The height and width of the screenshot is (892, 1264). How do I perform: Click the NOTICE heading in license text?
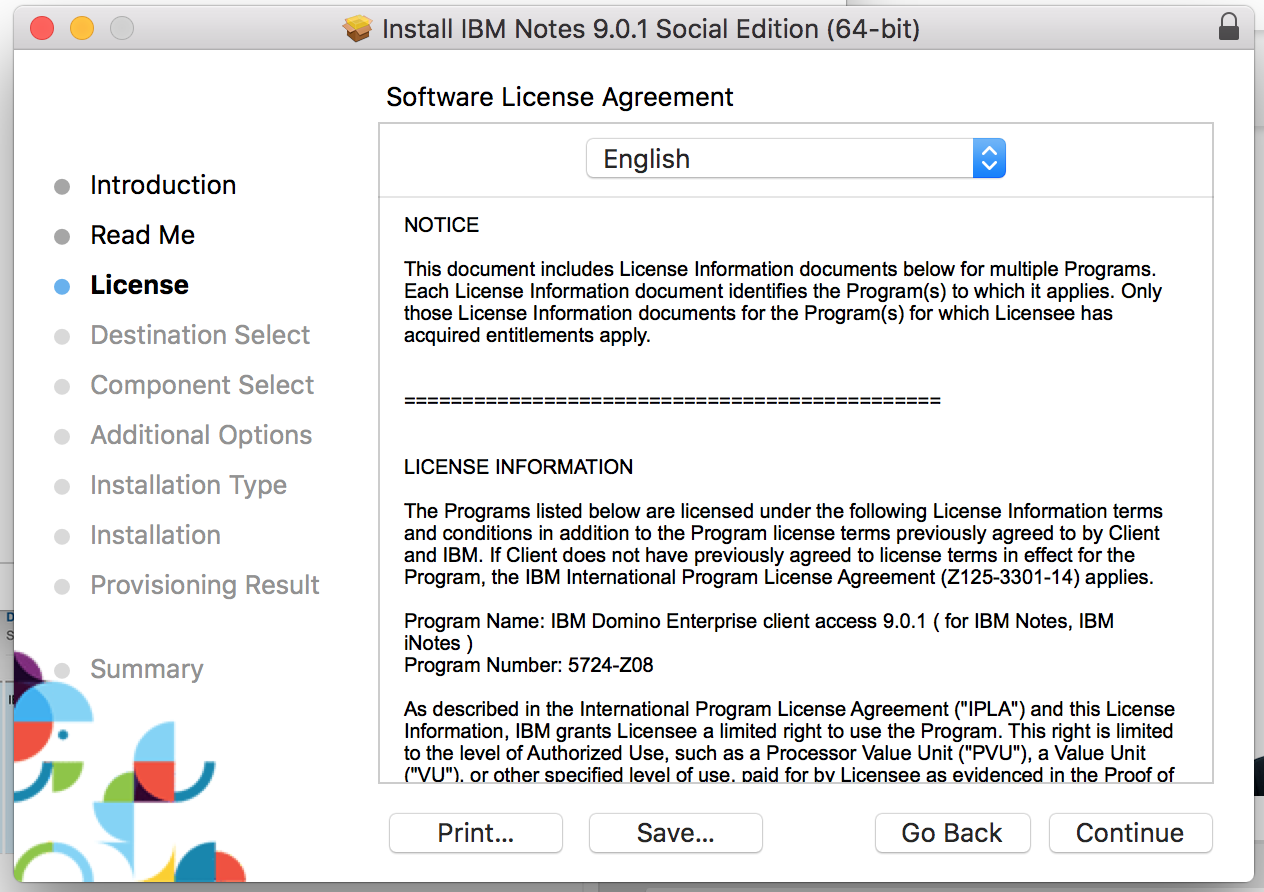point(441,225)
